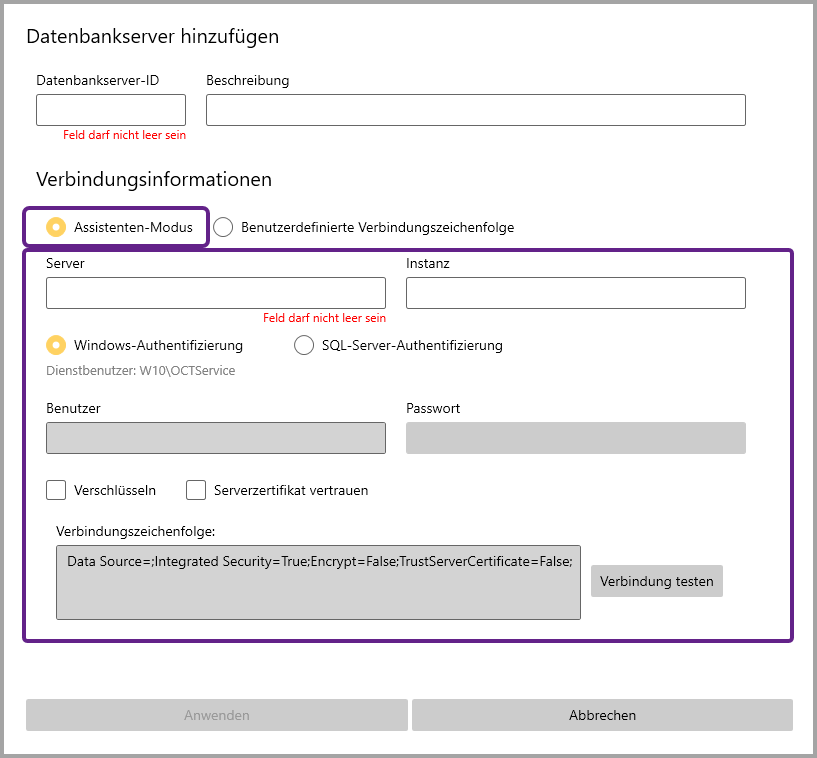This screenshot has width=817, height=758.
Task: Cancel the dialog with Abbrechen
Action: (x=602, y=715)
